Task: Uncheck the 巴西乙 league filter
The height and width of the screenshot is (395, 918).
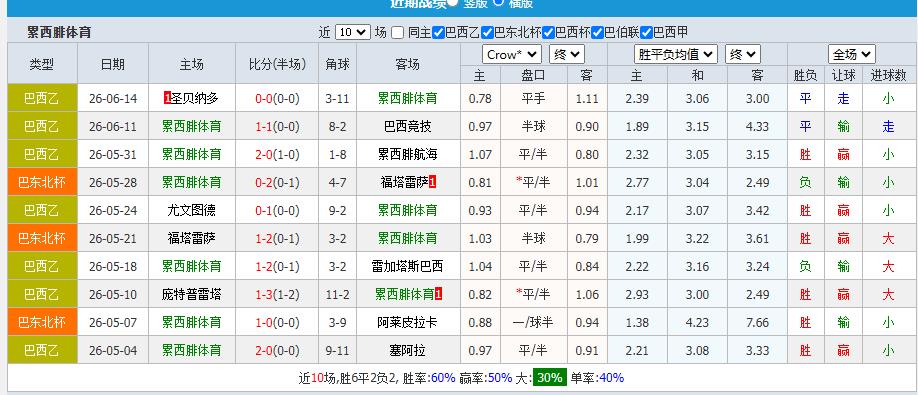Action: tap(439, 33)
